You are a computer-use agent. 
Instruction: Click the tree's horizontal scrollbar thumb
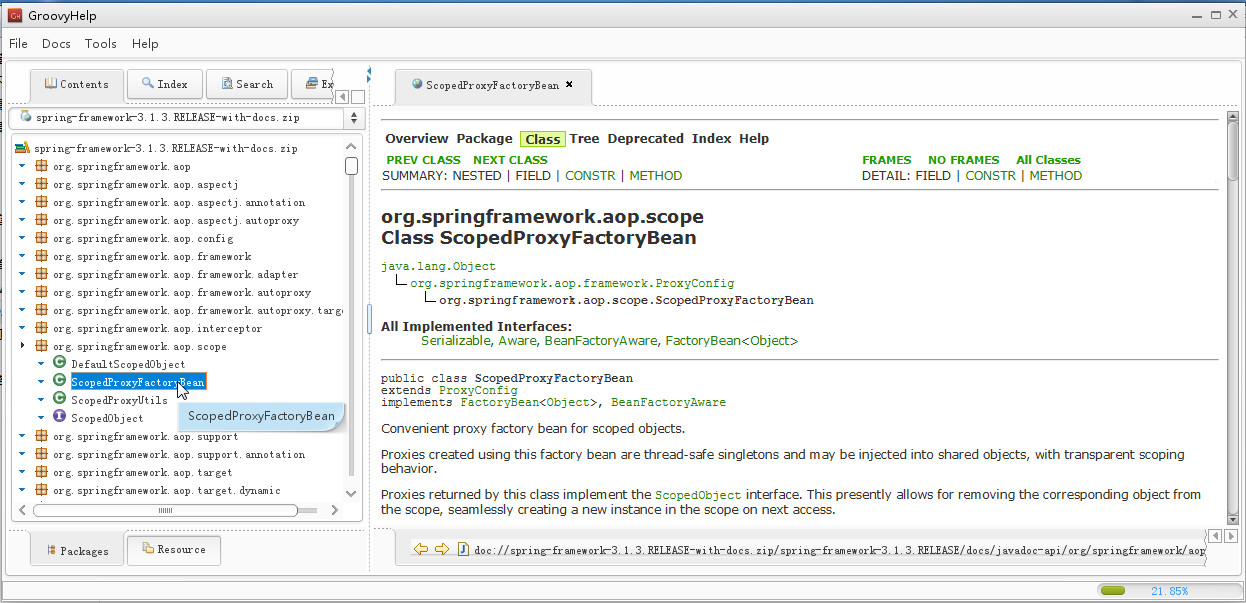[x=165, y=510]
